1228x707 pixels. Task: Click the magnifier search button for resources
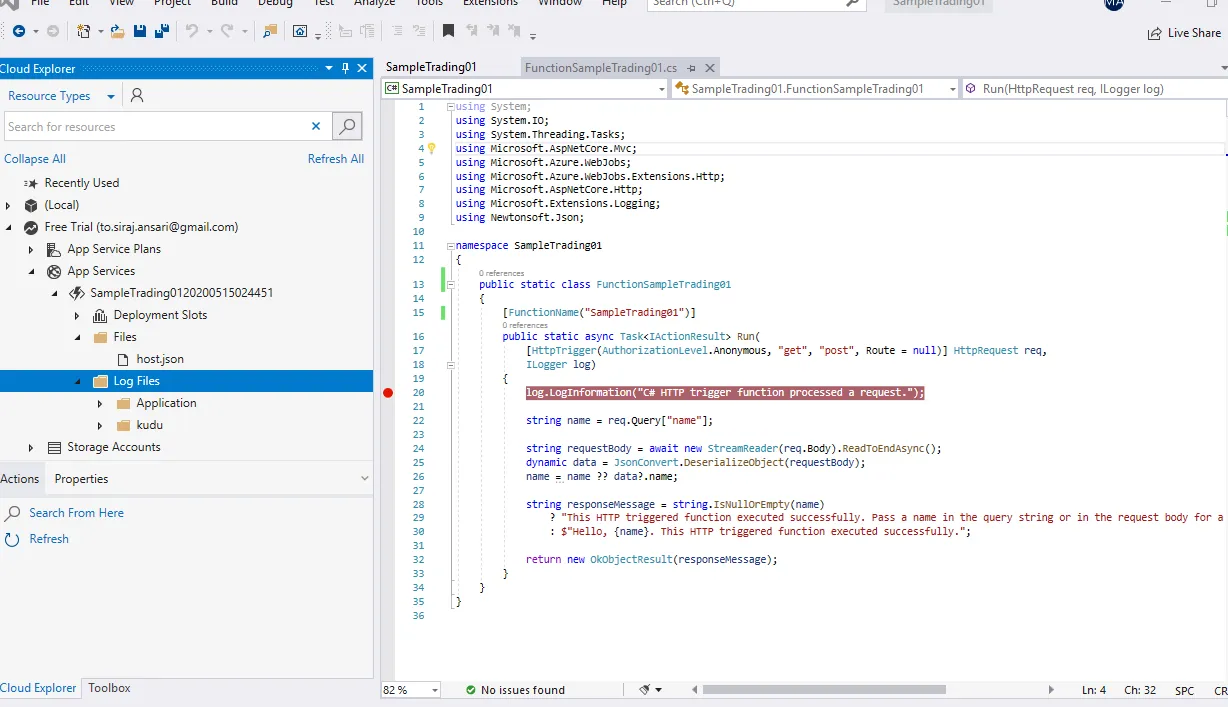[347, 127]
